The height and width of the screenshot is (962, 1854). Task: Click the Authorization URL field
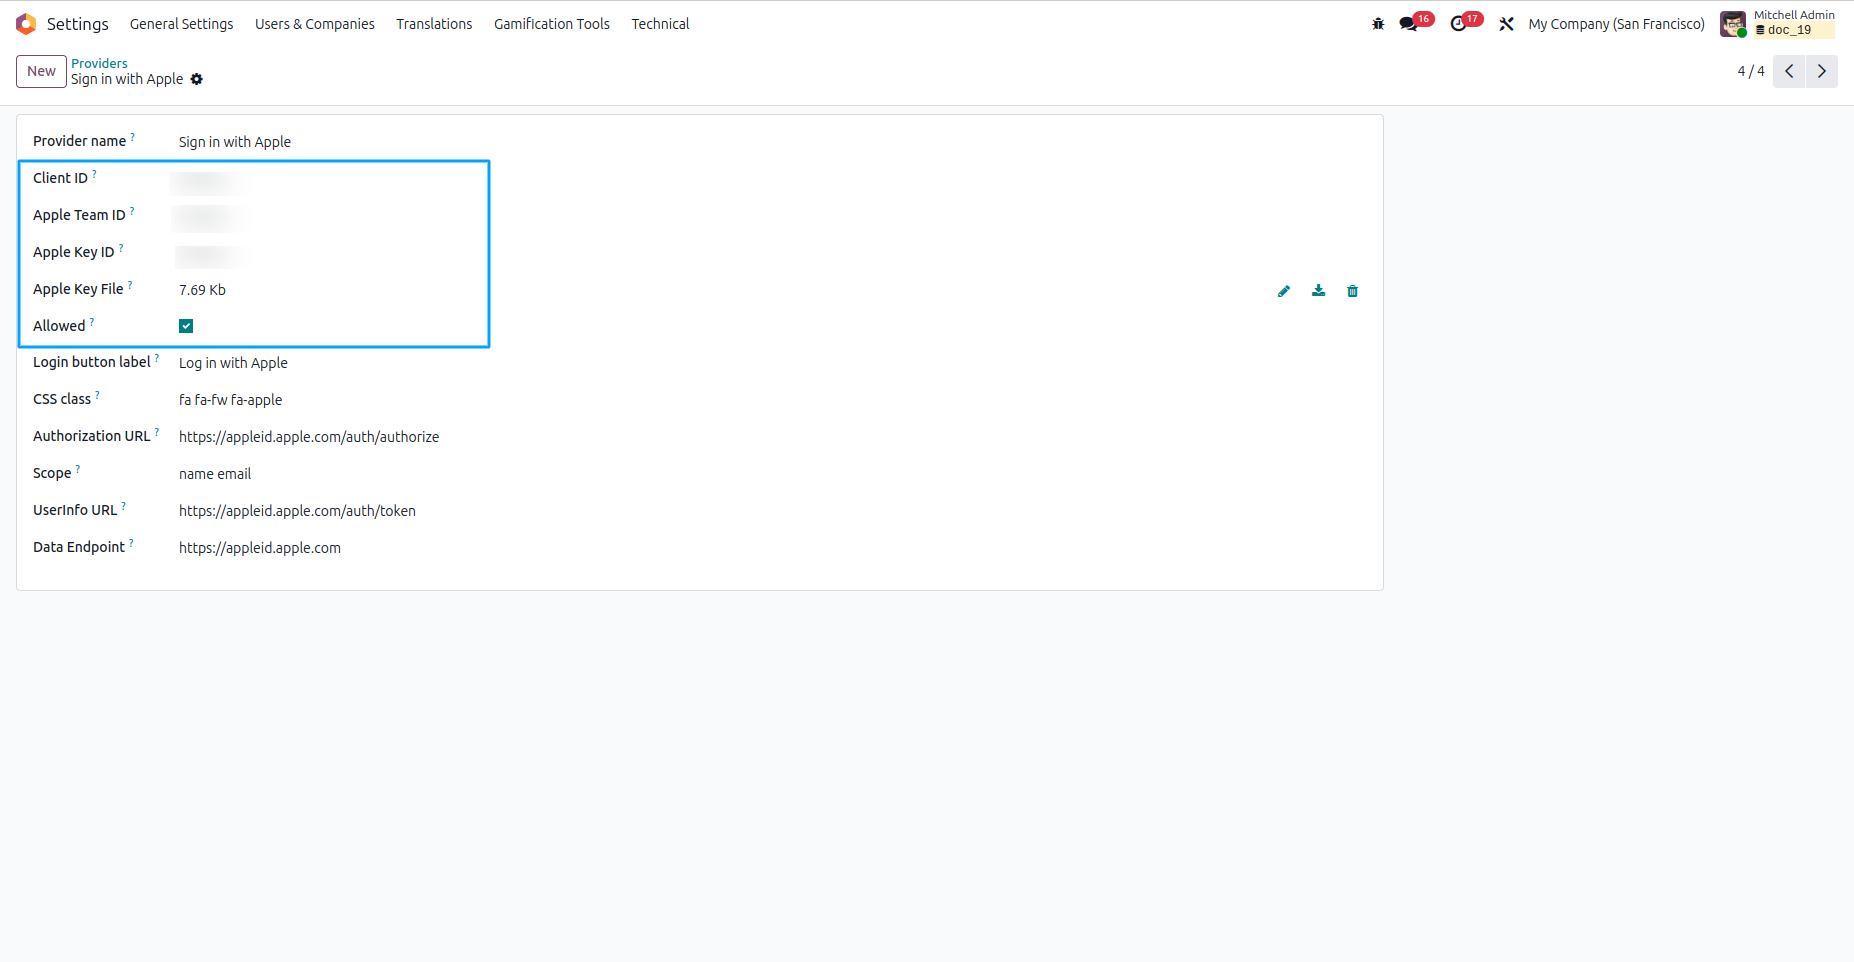(309, 437)
